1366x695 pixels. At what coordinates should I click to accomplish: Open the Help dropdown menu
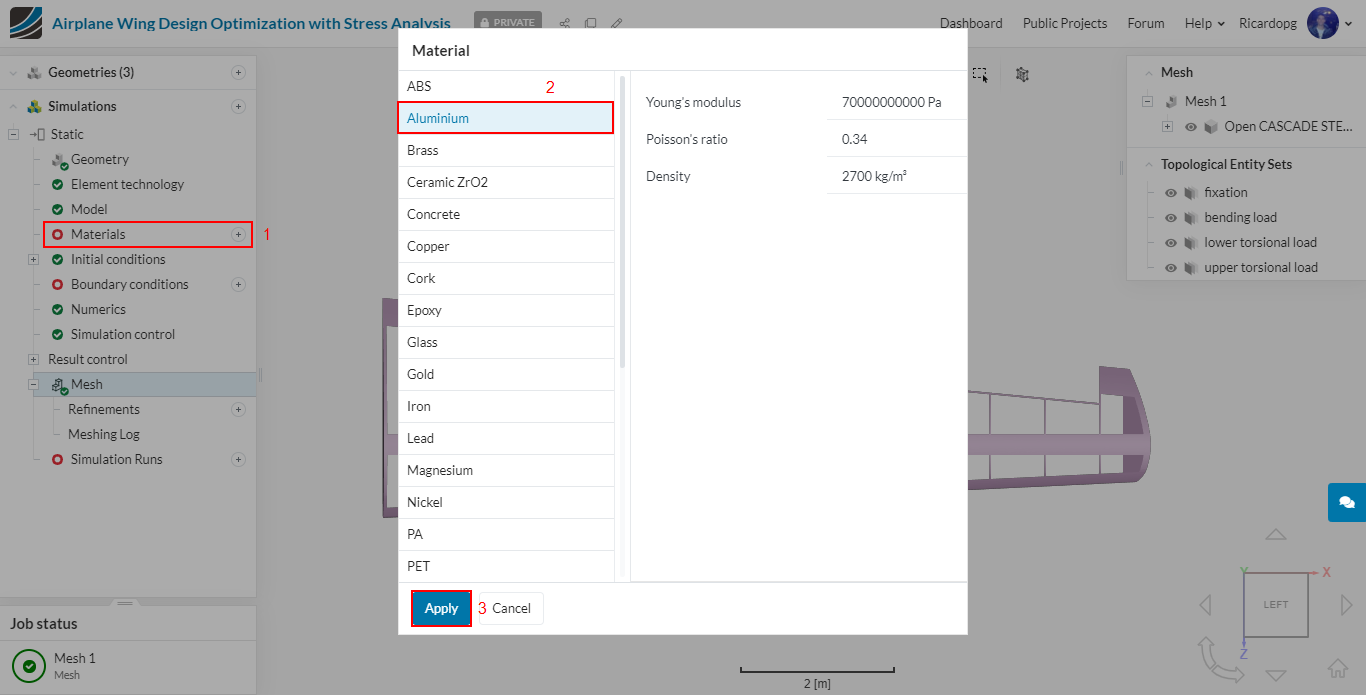1204,23
